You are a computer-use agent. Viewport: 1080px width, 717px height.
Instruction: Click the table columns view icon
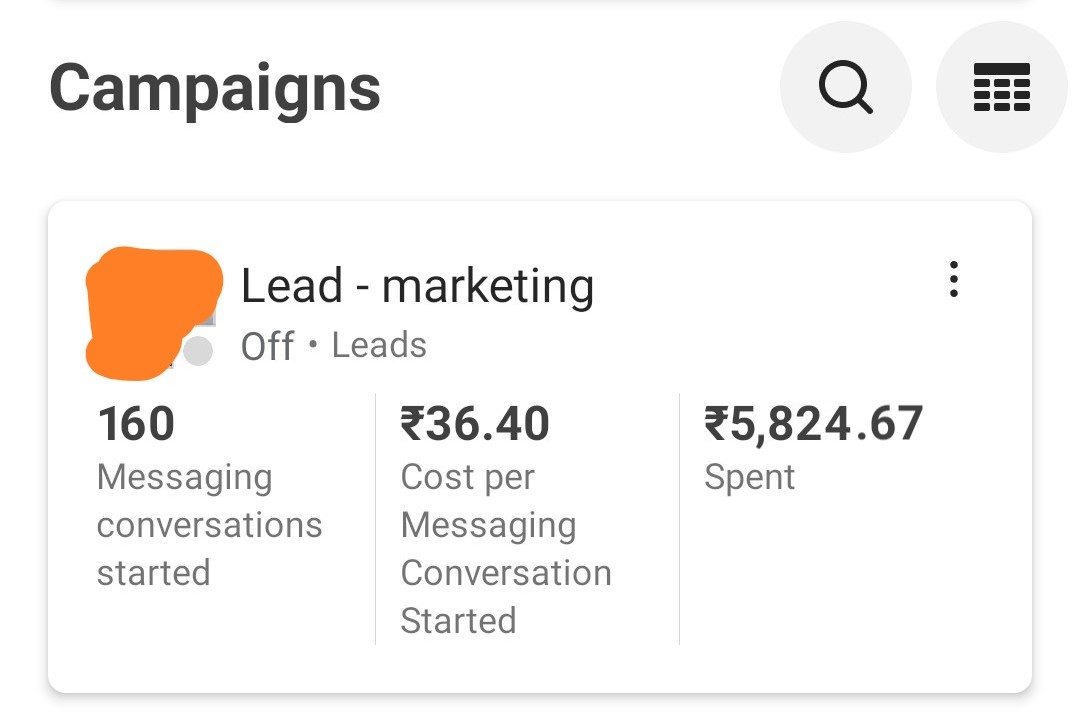pos(1001,88)
